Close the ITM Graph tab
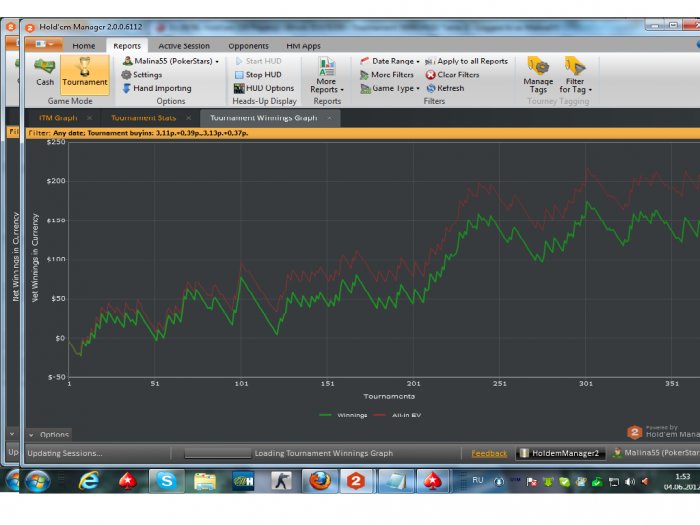700x525 pixels. (90, 118)
